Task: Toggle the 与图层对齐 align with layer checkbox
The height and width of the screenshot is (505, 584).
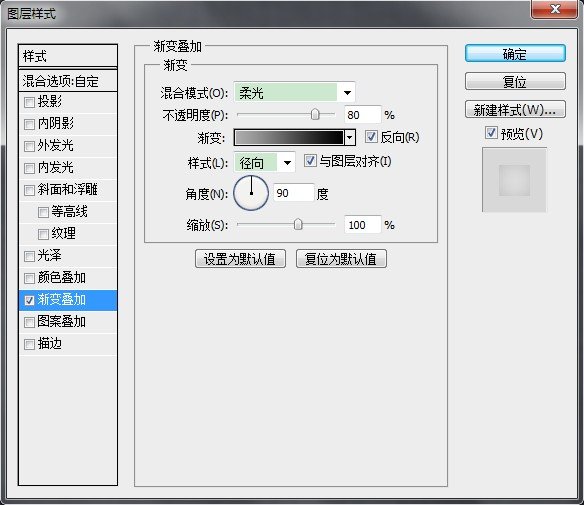Action: point(310,161)
